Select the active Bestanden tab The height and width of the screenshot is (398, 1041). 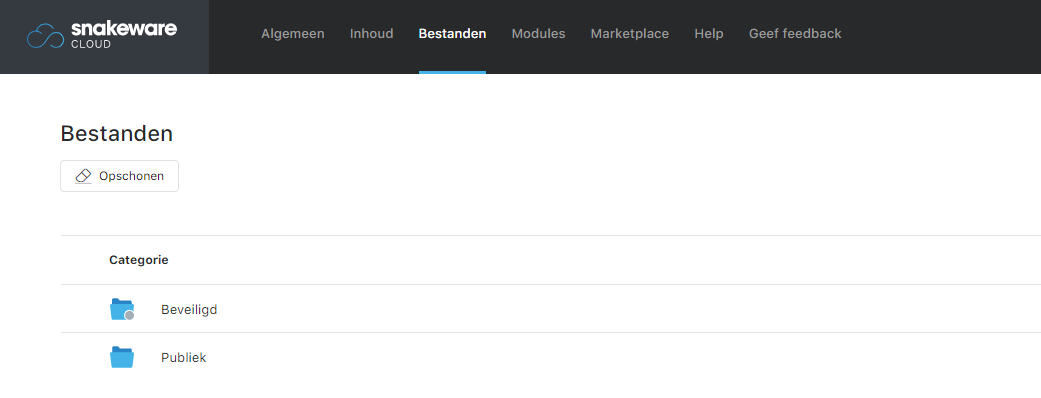(x=452, y=34)
